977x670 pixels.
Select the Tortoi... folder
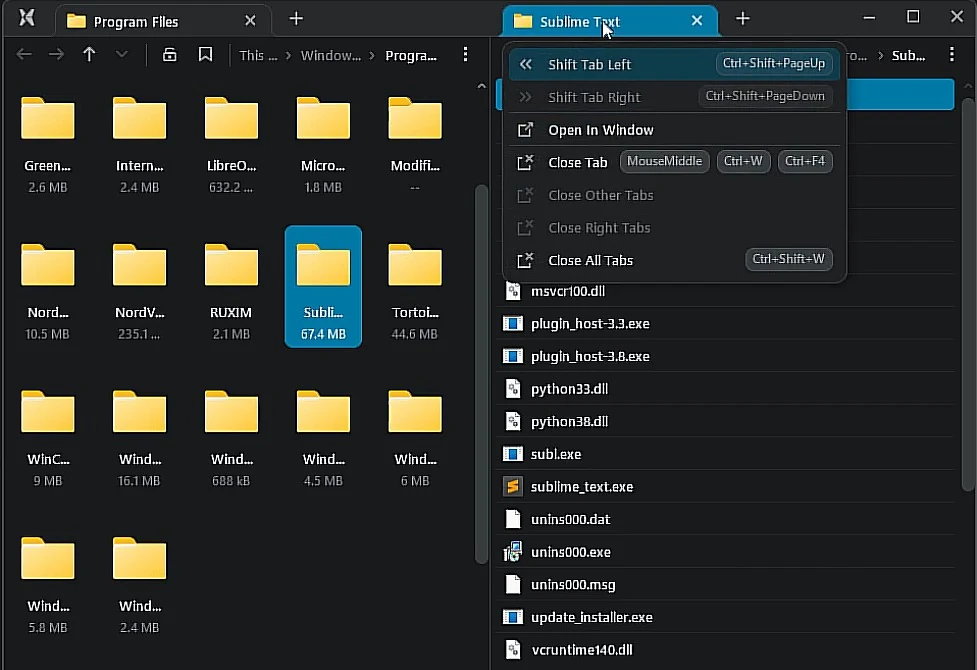(415, 287)
